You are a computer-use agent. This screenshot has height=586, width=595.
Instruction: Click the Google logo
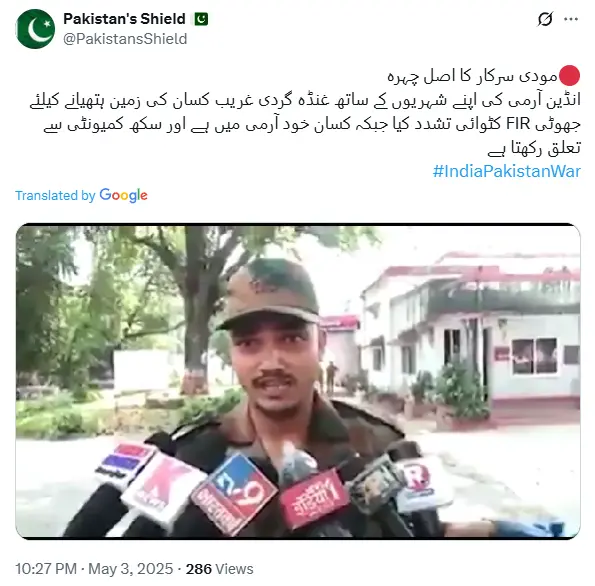[123, 195]
